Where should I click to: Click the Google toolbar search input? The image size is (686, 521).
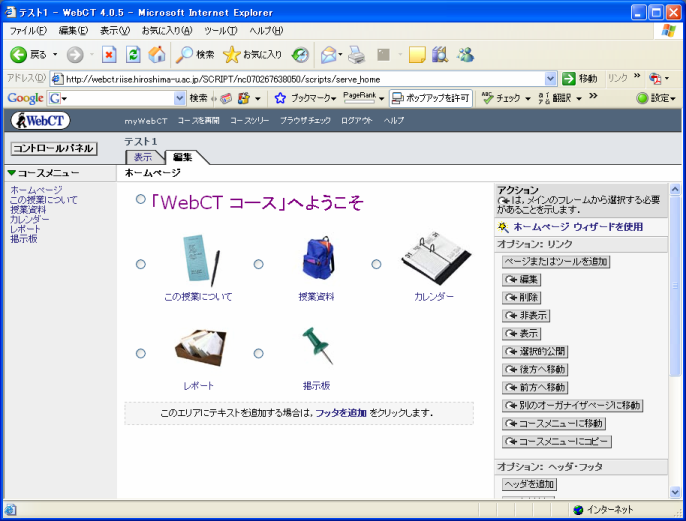pos(119,98)
